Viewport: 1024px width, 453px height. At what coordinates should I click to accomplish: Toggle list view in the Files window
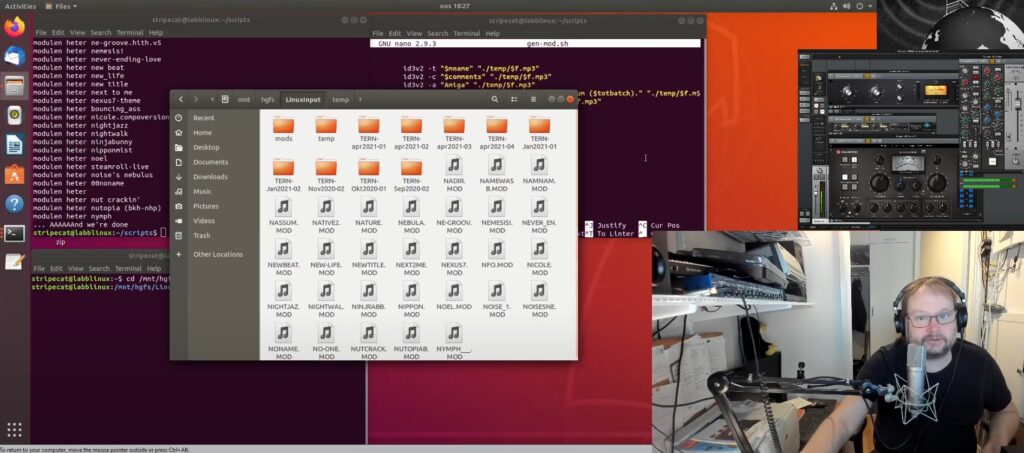coord(514,99)
